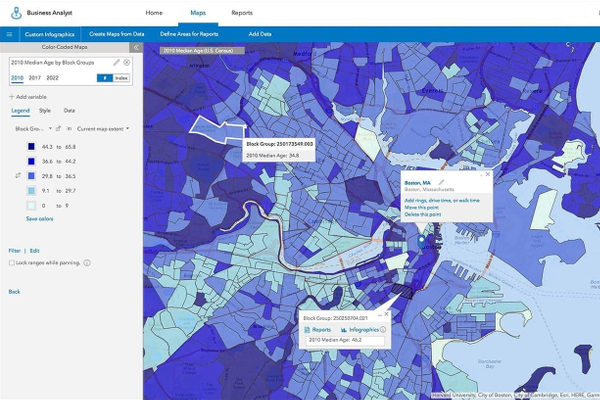The height and width of the screenshot is (400, 600).
Task: Click the darkest 44.3 to 65.8 color swatch
Action: click(32, 146)
